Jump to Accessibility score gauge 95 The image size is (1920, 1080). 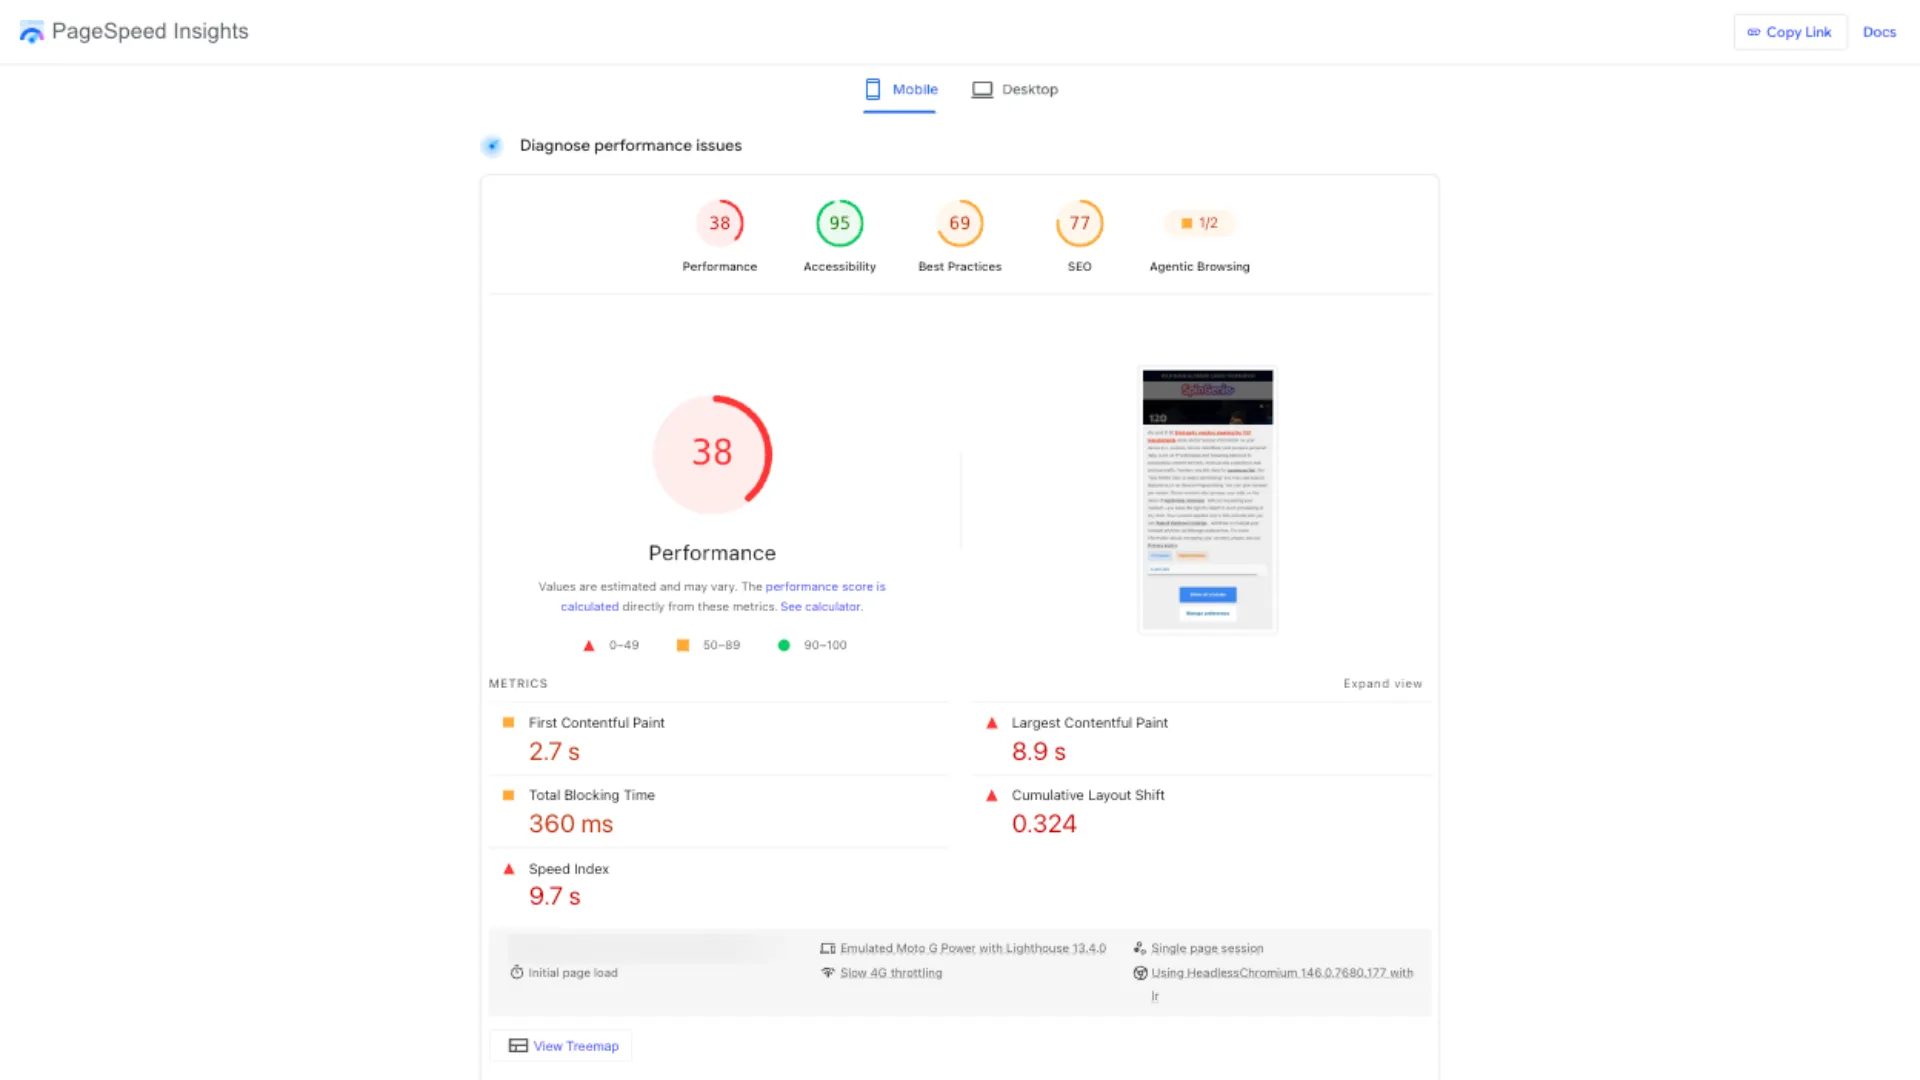coord(840,223)
